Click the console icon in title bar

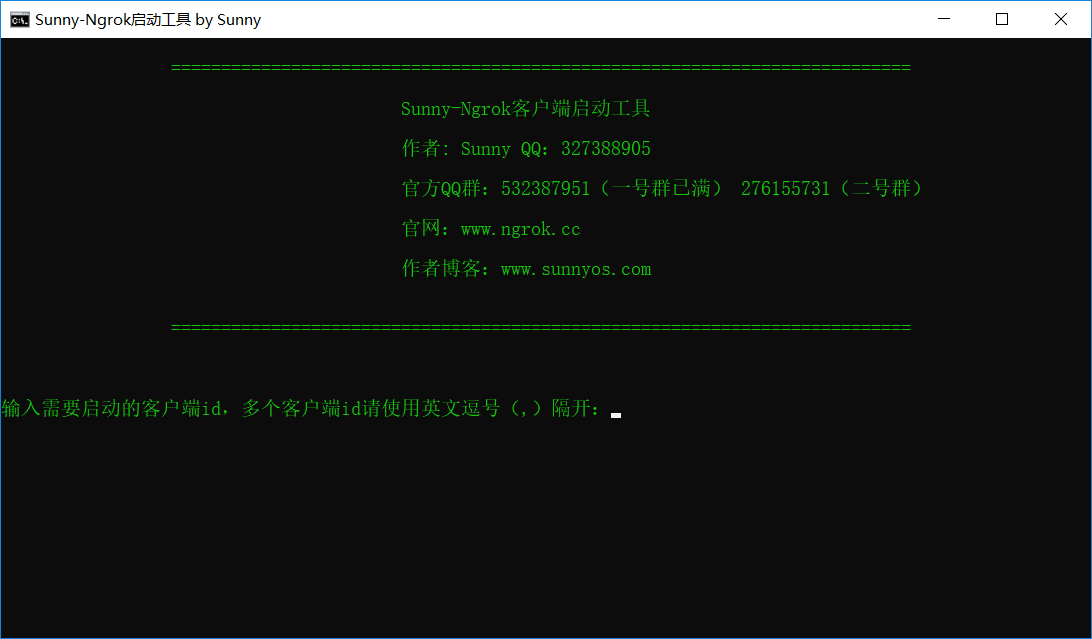pos(20,19)
